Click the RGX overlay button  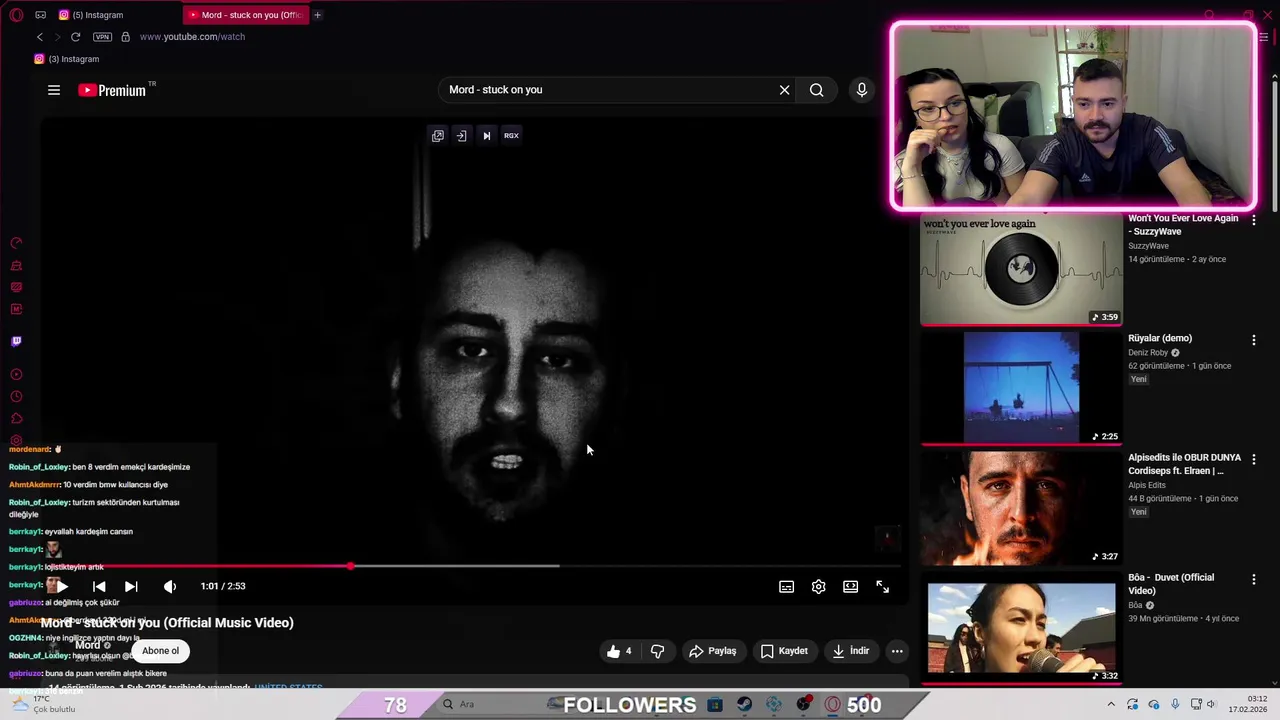[x=511, y=136]
